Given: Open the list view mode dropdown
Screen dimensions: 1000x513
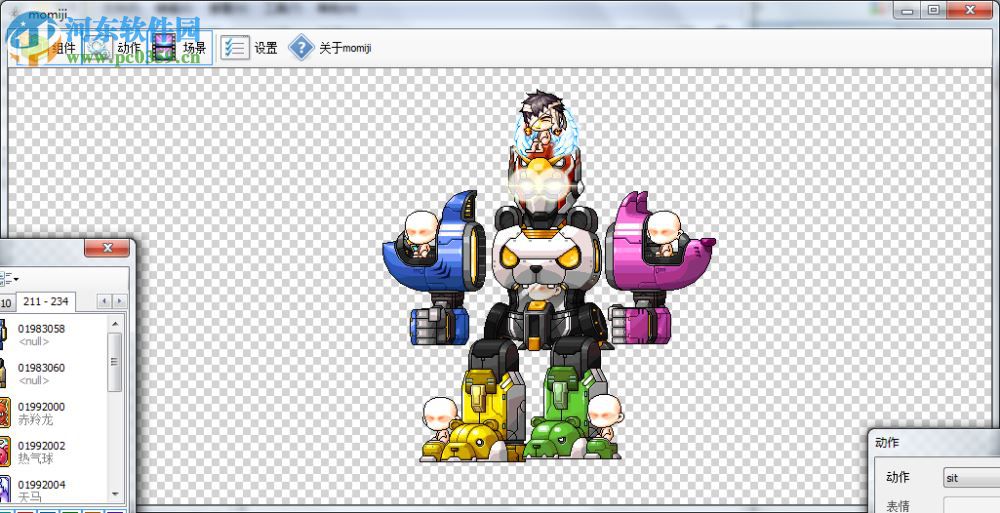Looking at the screenshot, I should click(10, 278).
